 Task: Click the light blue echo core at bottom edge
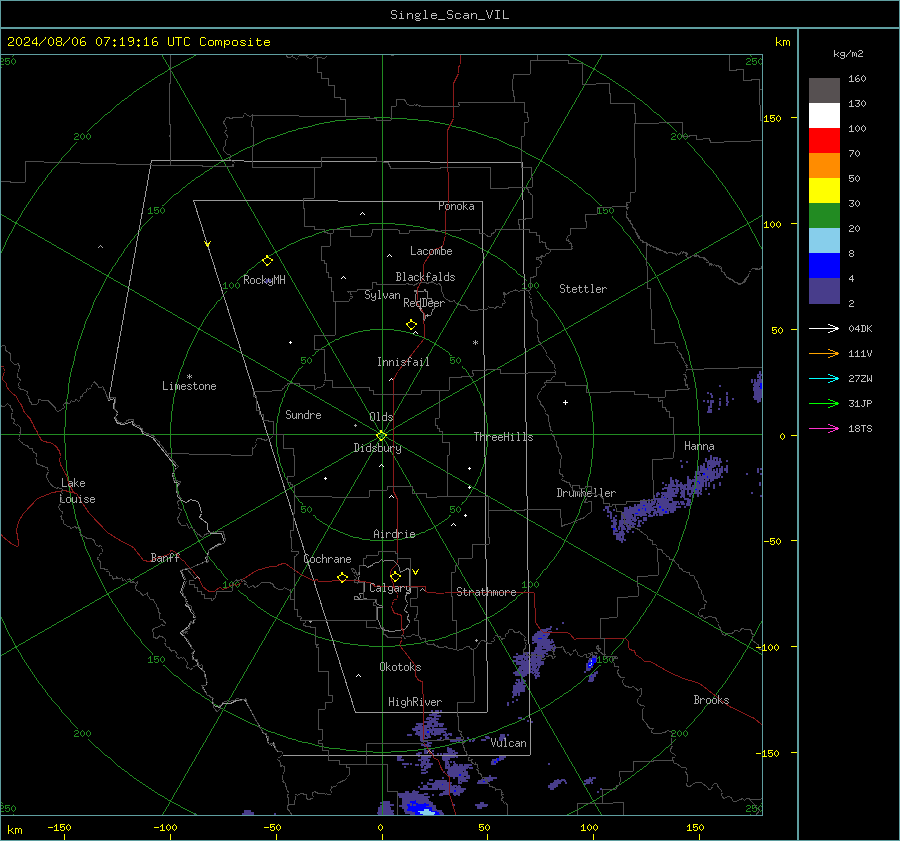[x=426, y=811]
